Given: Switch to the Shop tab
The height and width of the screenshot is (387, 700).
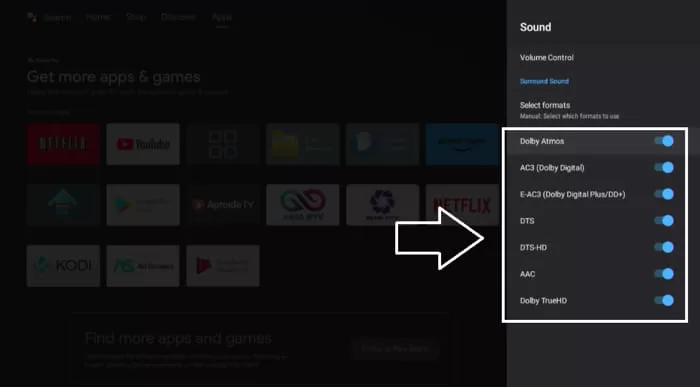Looking at the screenshot, I should coord(136,17).
